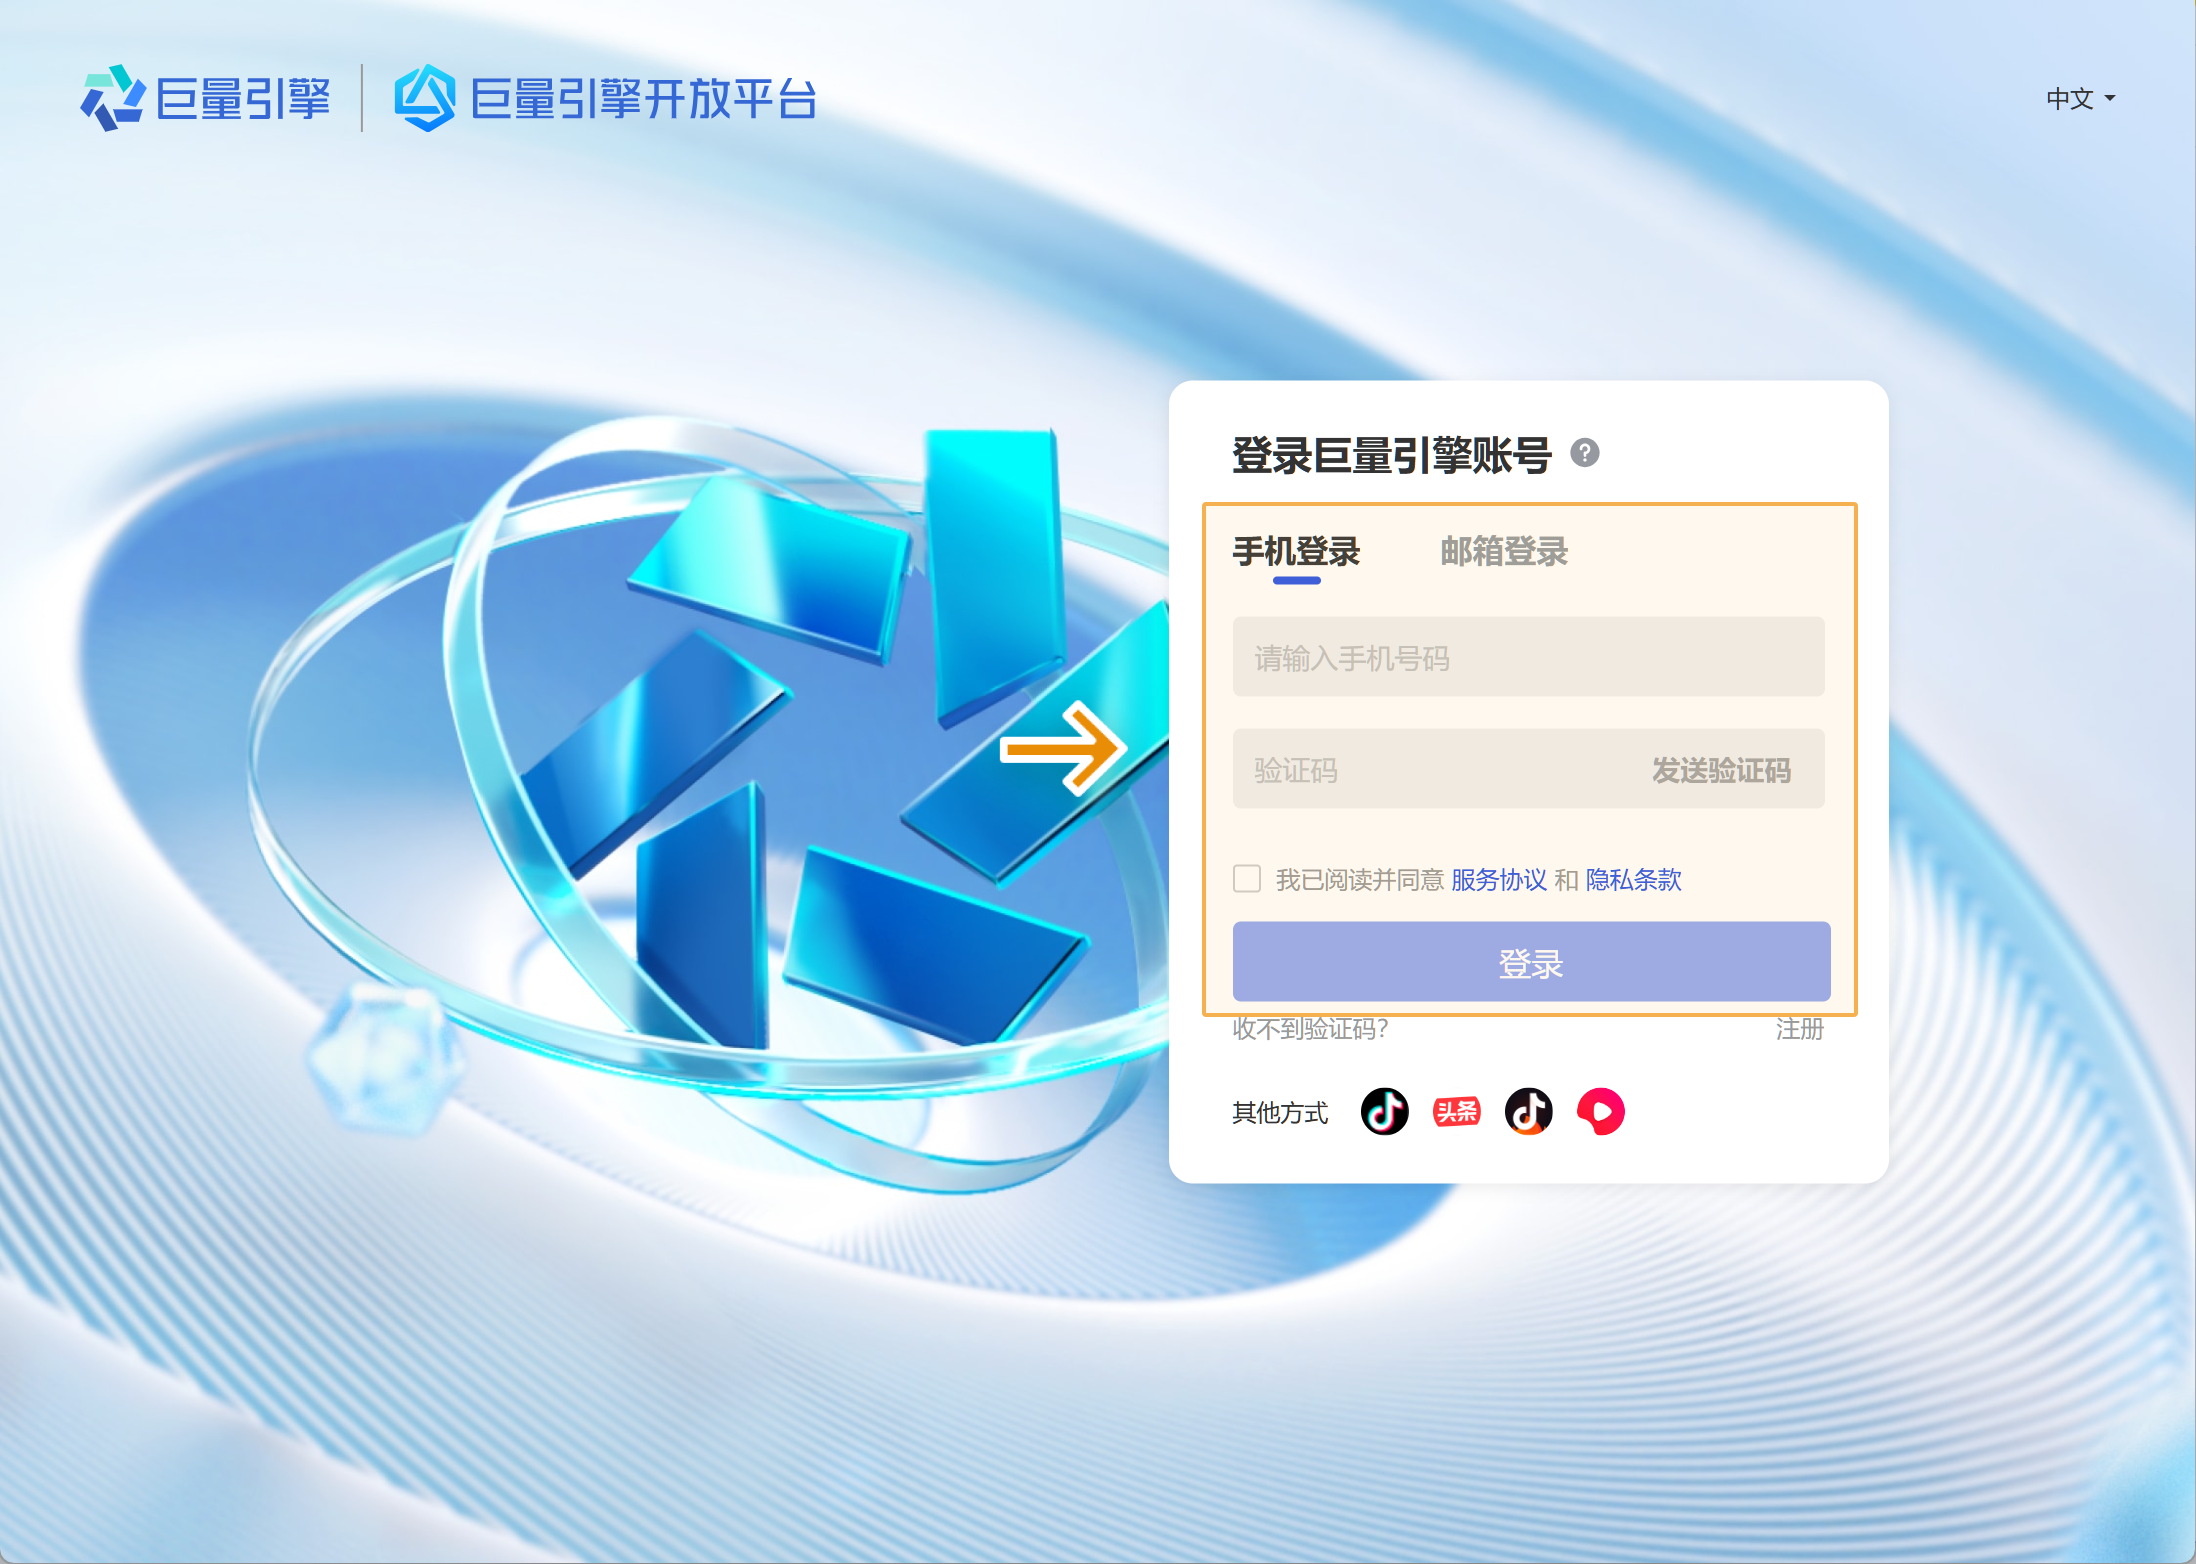Open the 中文 language dropdown
Image resolution: width=2196 pixels, height=1564 pixels.
[x=2080, y=98]
